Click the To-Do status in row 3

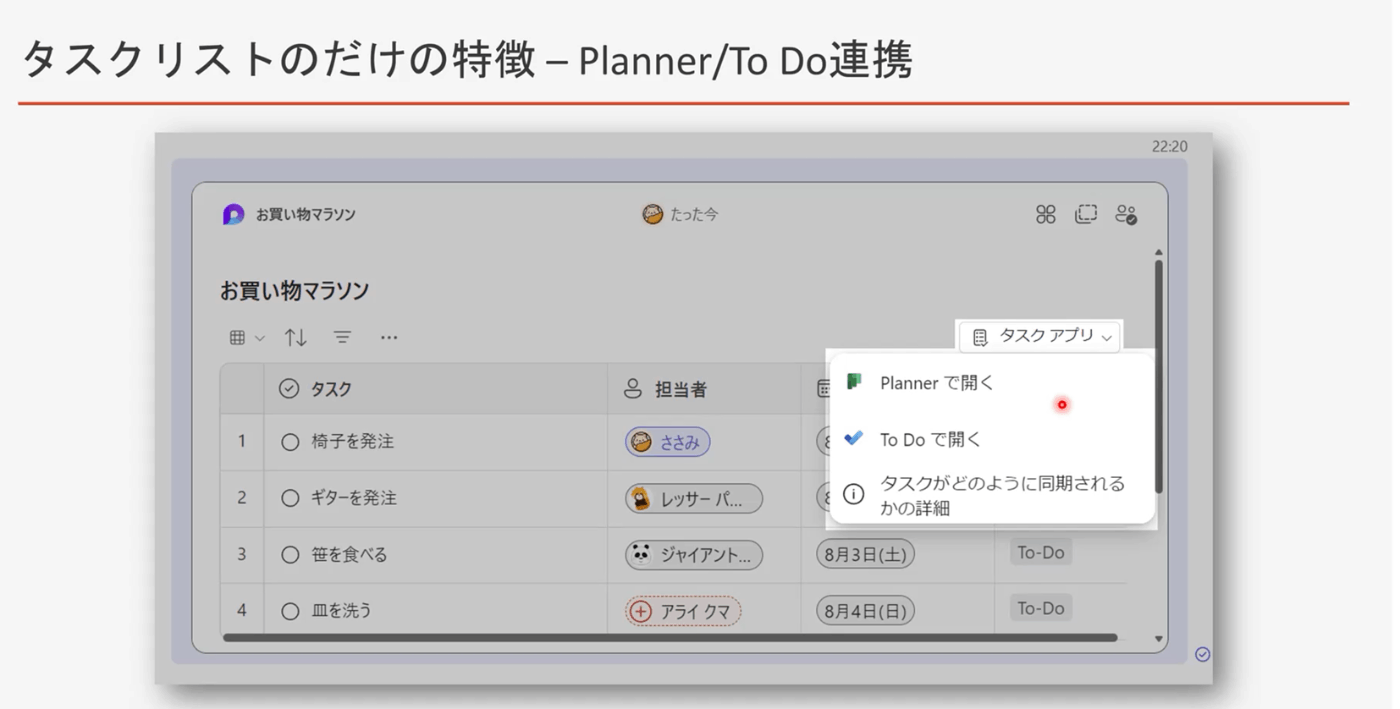(x=1041, y=552)
